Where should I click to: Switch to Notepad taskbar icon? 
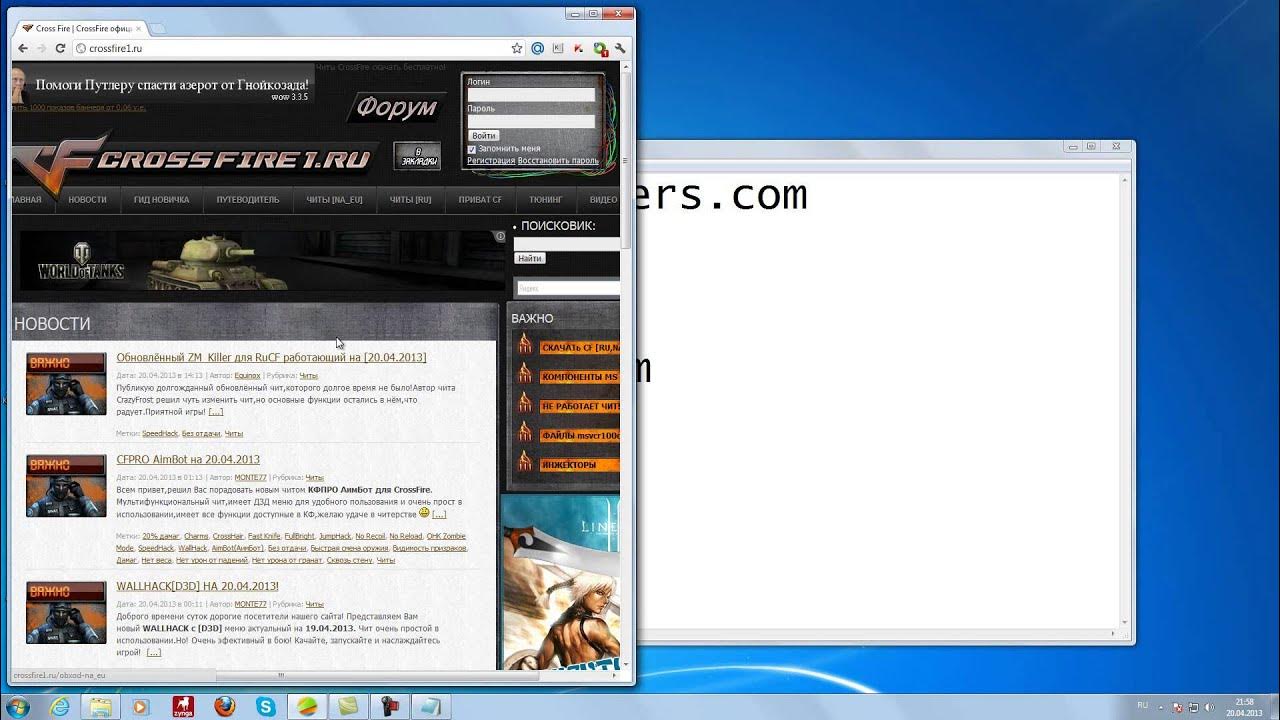(x=432, y=707)
